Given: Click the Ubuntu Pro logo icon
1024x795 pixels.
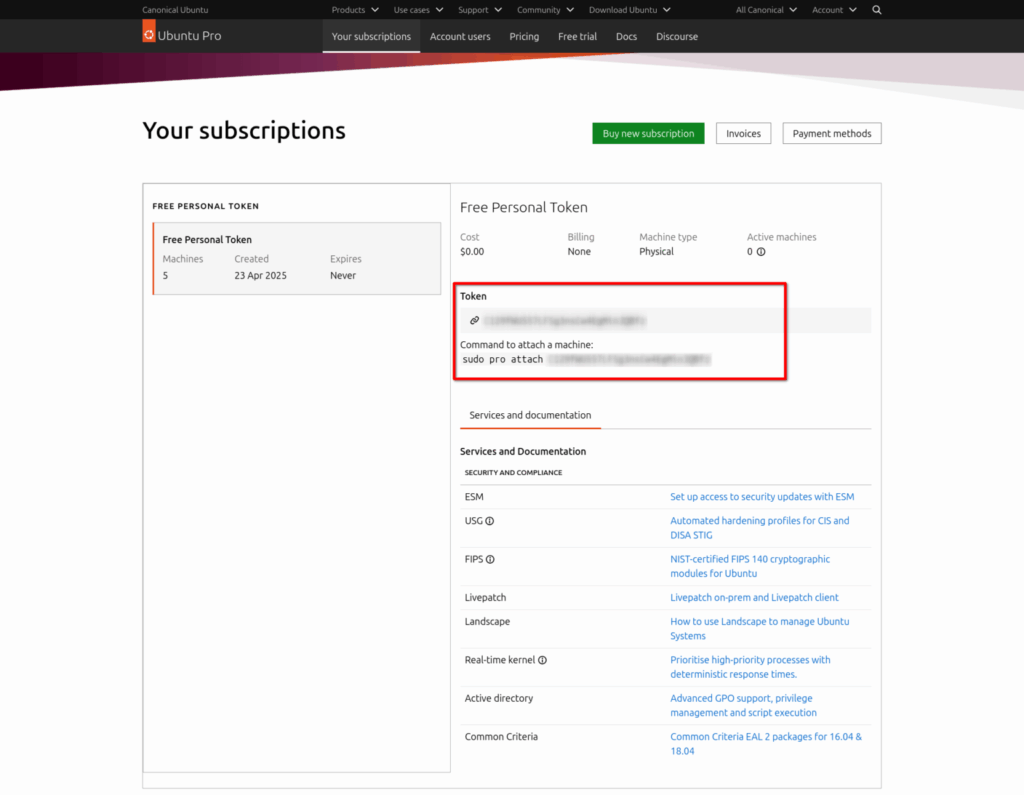Looking at the screenshot, I should (148, 31).
